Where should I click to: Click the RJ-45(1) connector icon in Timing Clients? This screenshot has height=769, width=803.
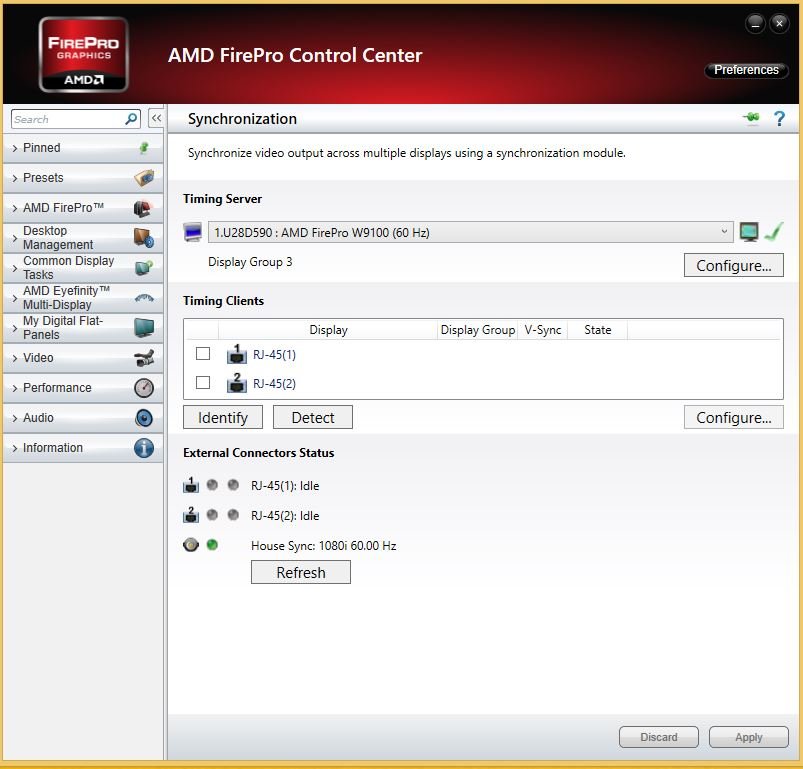237,354
